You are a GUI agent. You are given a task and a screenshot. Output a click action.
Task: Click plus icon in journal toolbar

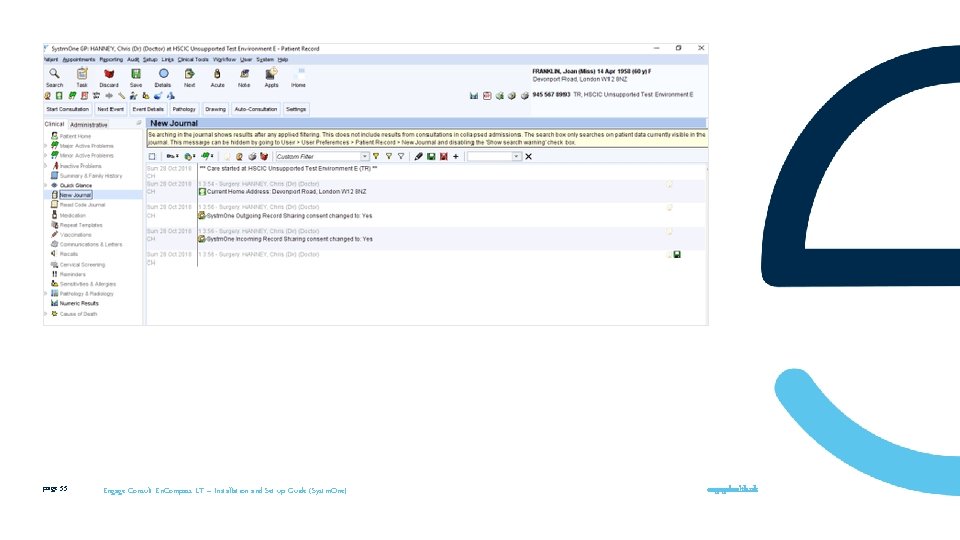[456, 157]
